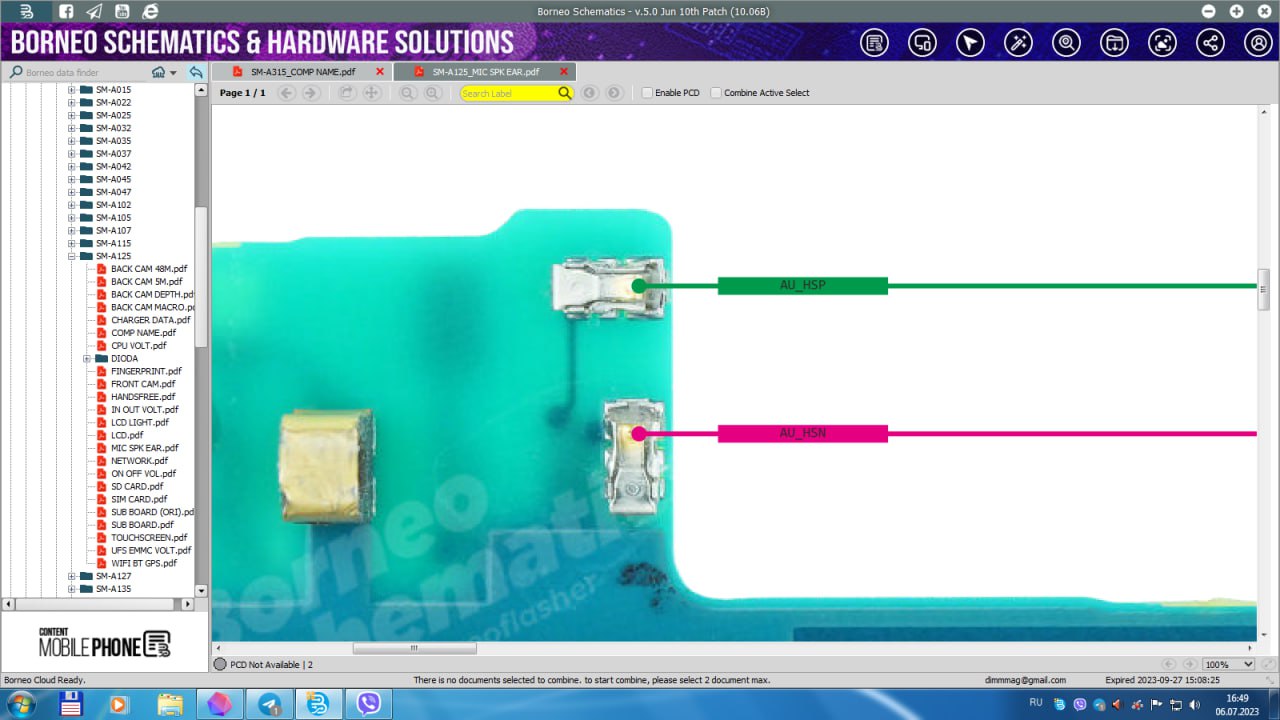Open the user account profile icon
The height and width of the screenshot is (720, 1280).
coord(1258,43)
